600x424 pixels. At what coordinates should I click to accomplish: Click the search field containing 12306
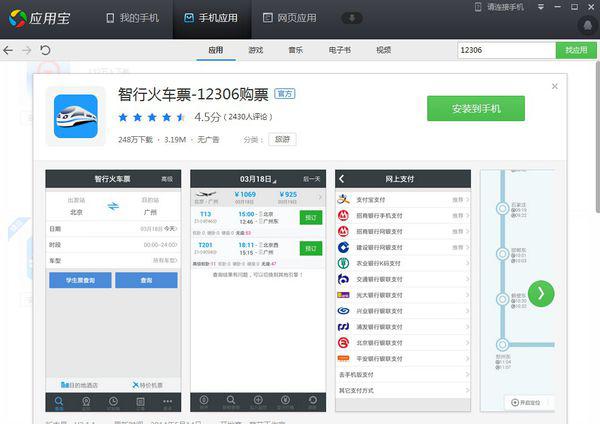pos(504,49)
